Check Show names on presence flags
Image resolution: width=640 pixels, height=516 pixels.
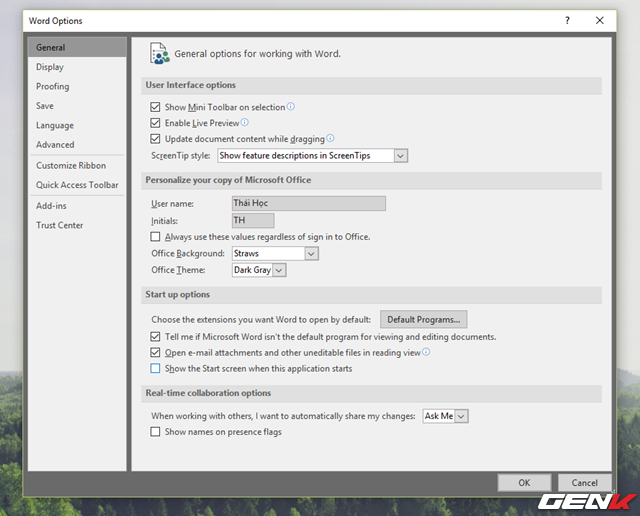tap(155, 432)
